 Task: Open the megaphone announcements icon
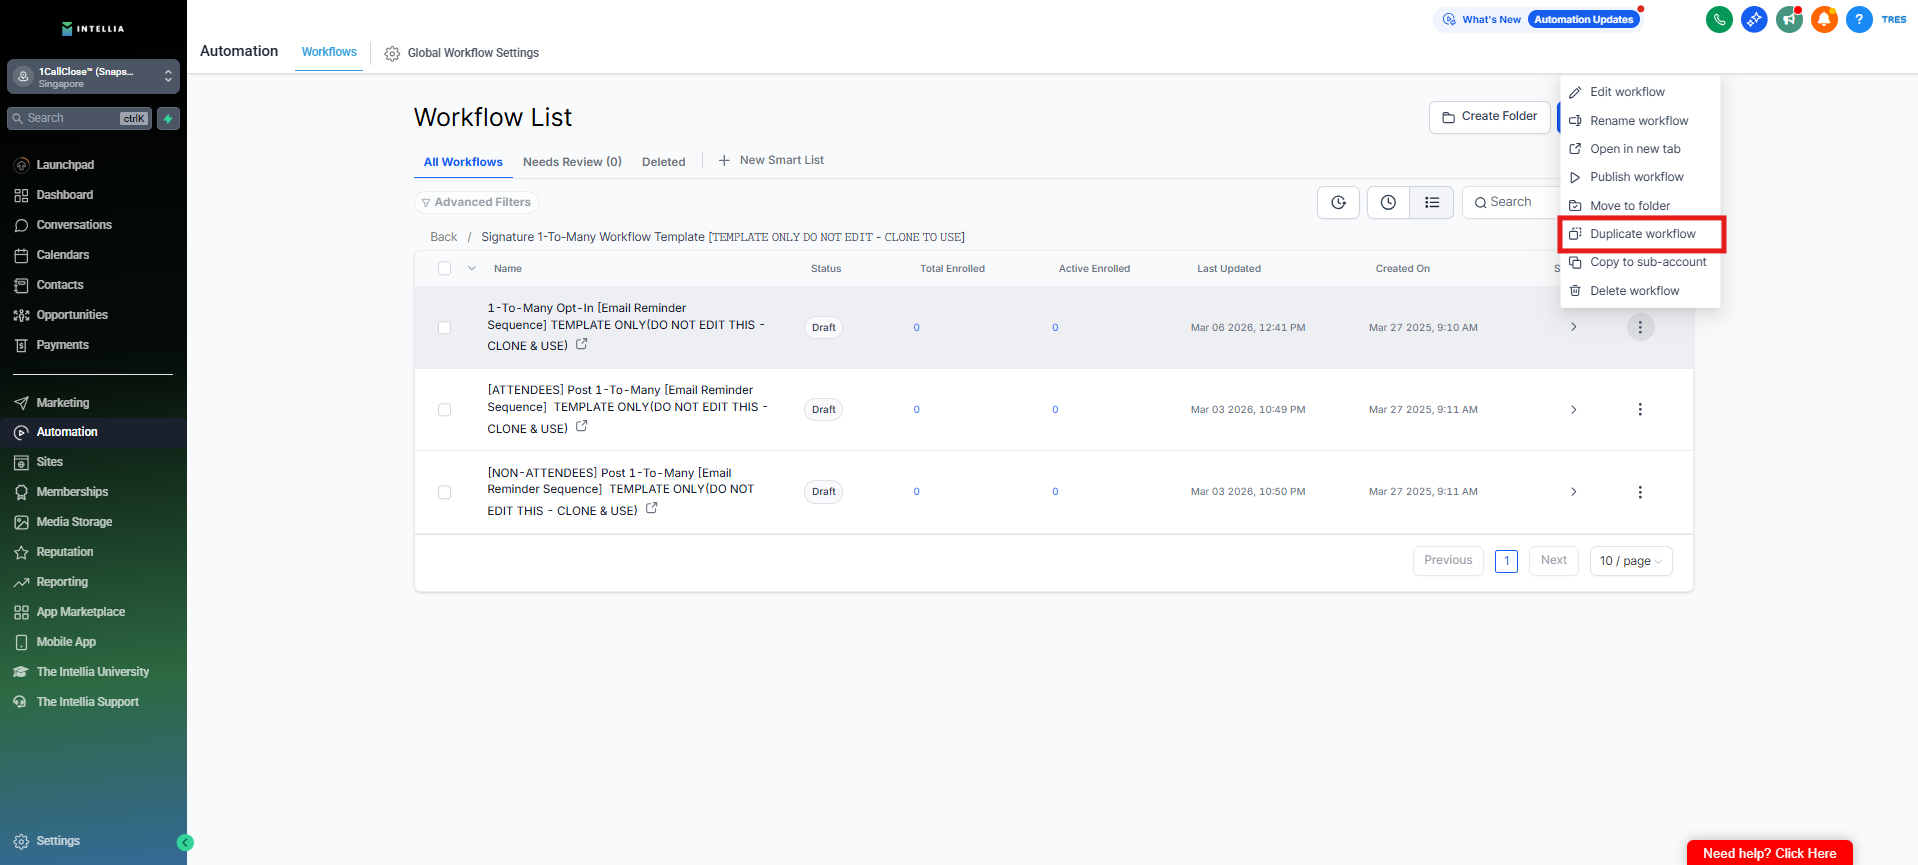point(1789,19)
